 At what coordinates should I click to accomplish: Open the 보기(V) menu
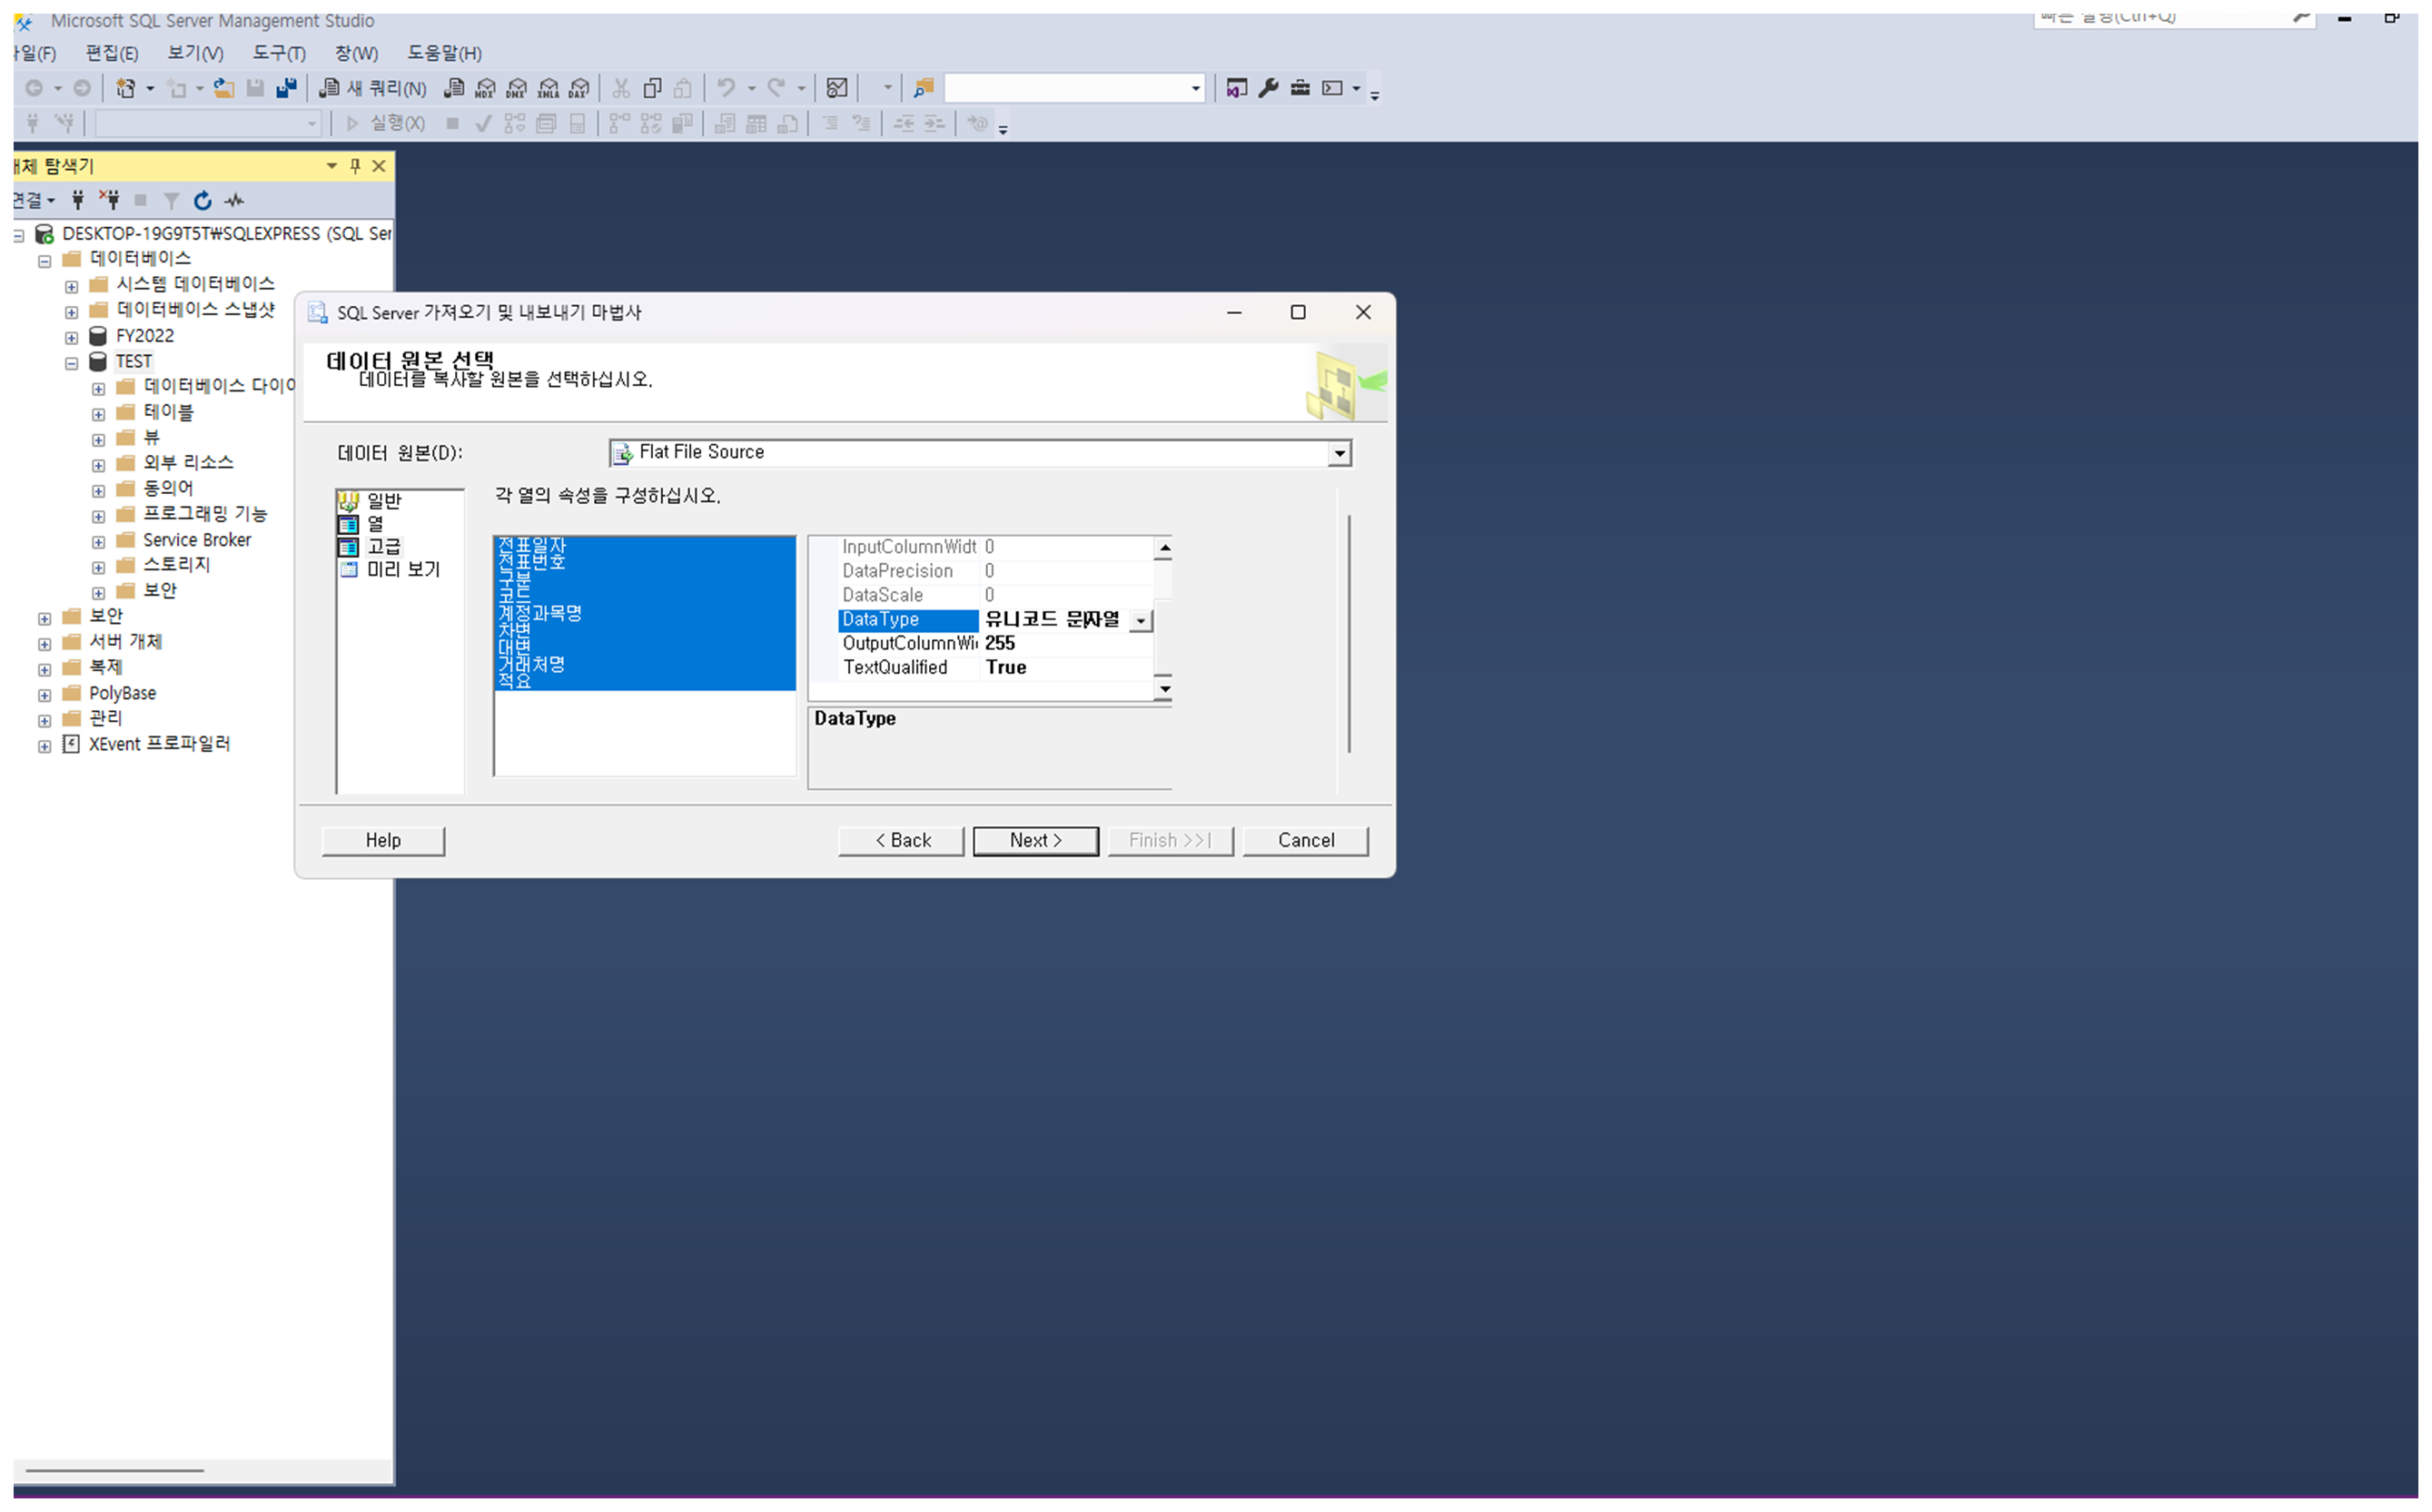[x=195, y=53]
